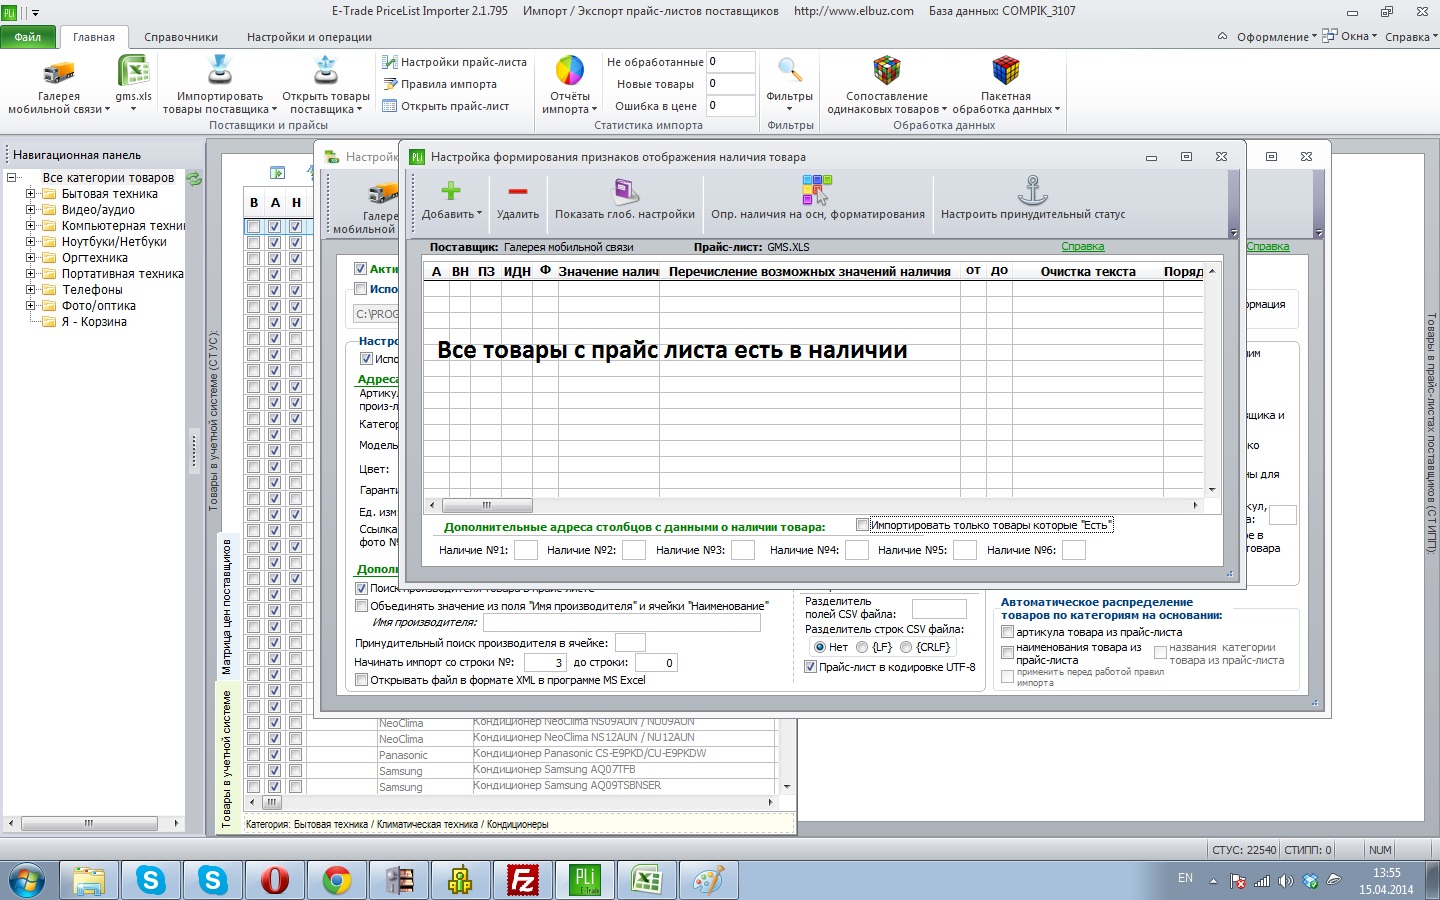Click Опр. наличия на осн. форматирования icon

click(817, 189)
